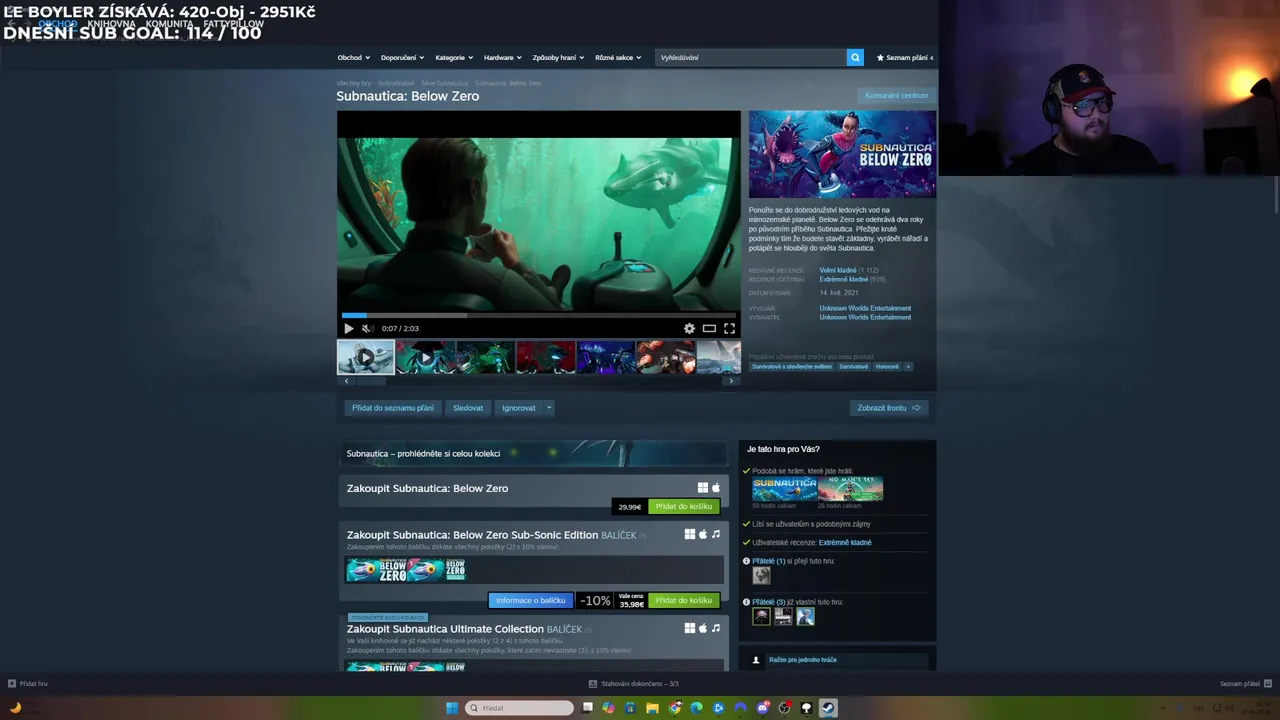Select second video thumbnail in media strip

tap(425, 357)
